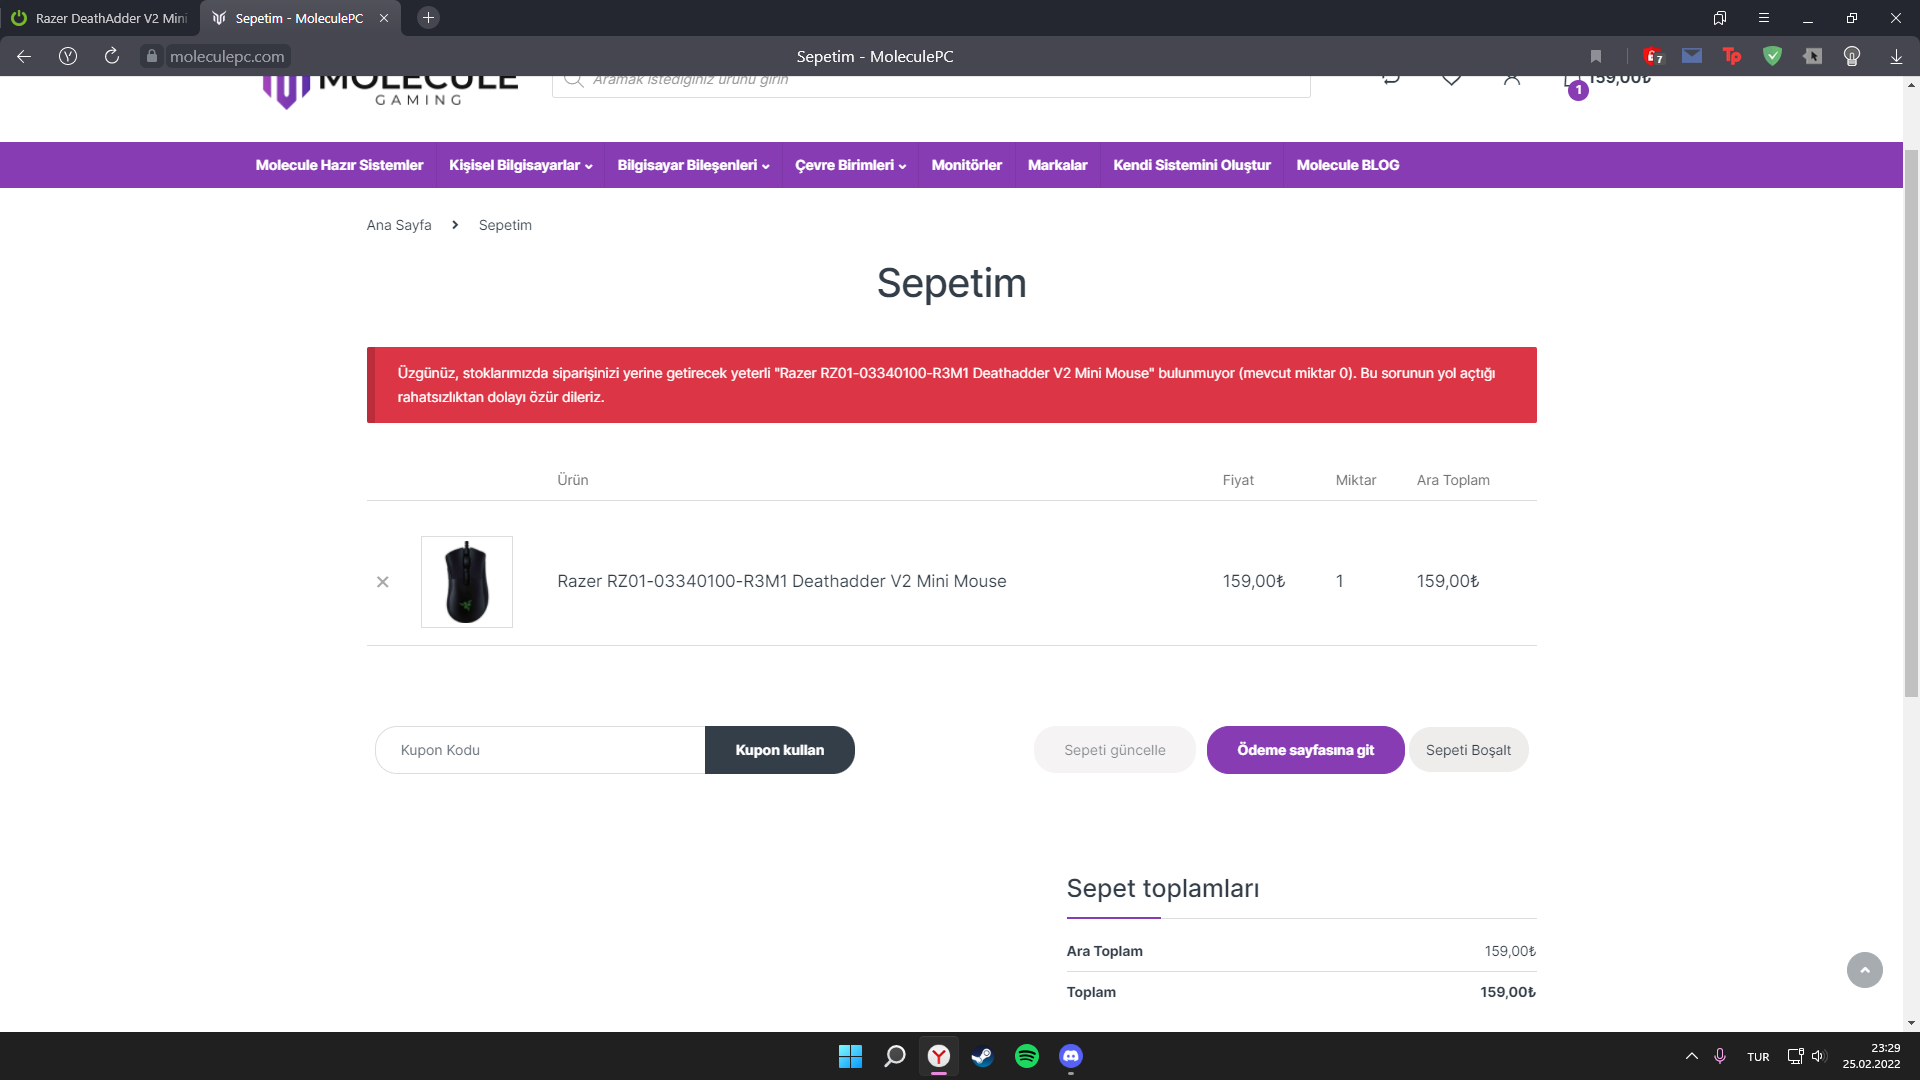Screen dimensions: 1920x1080
Task: Open the shopping cart icon in header
Action: click(1571, 82)
